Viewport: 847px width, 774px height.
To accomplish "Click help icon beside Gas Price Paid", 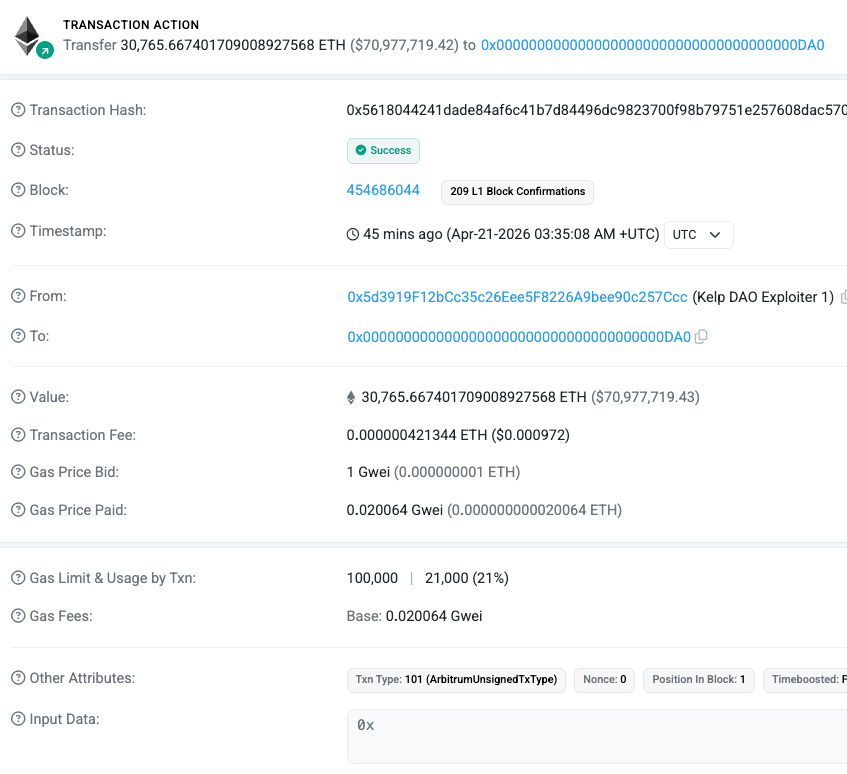I will pyautogui.click(x=18, y=509).
